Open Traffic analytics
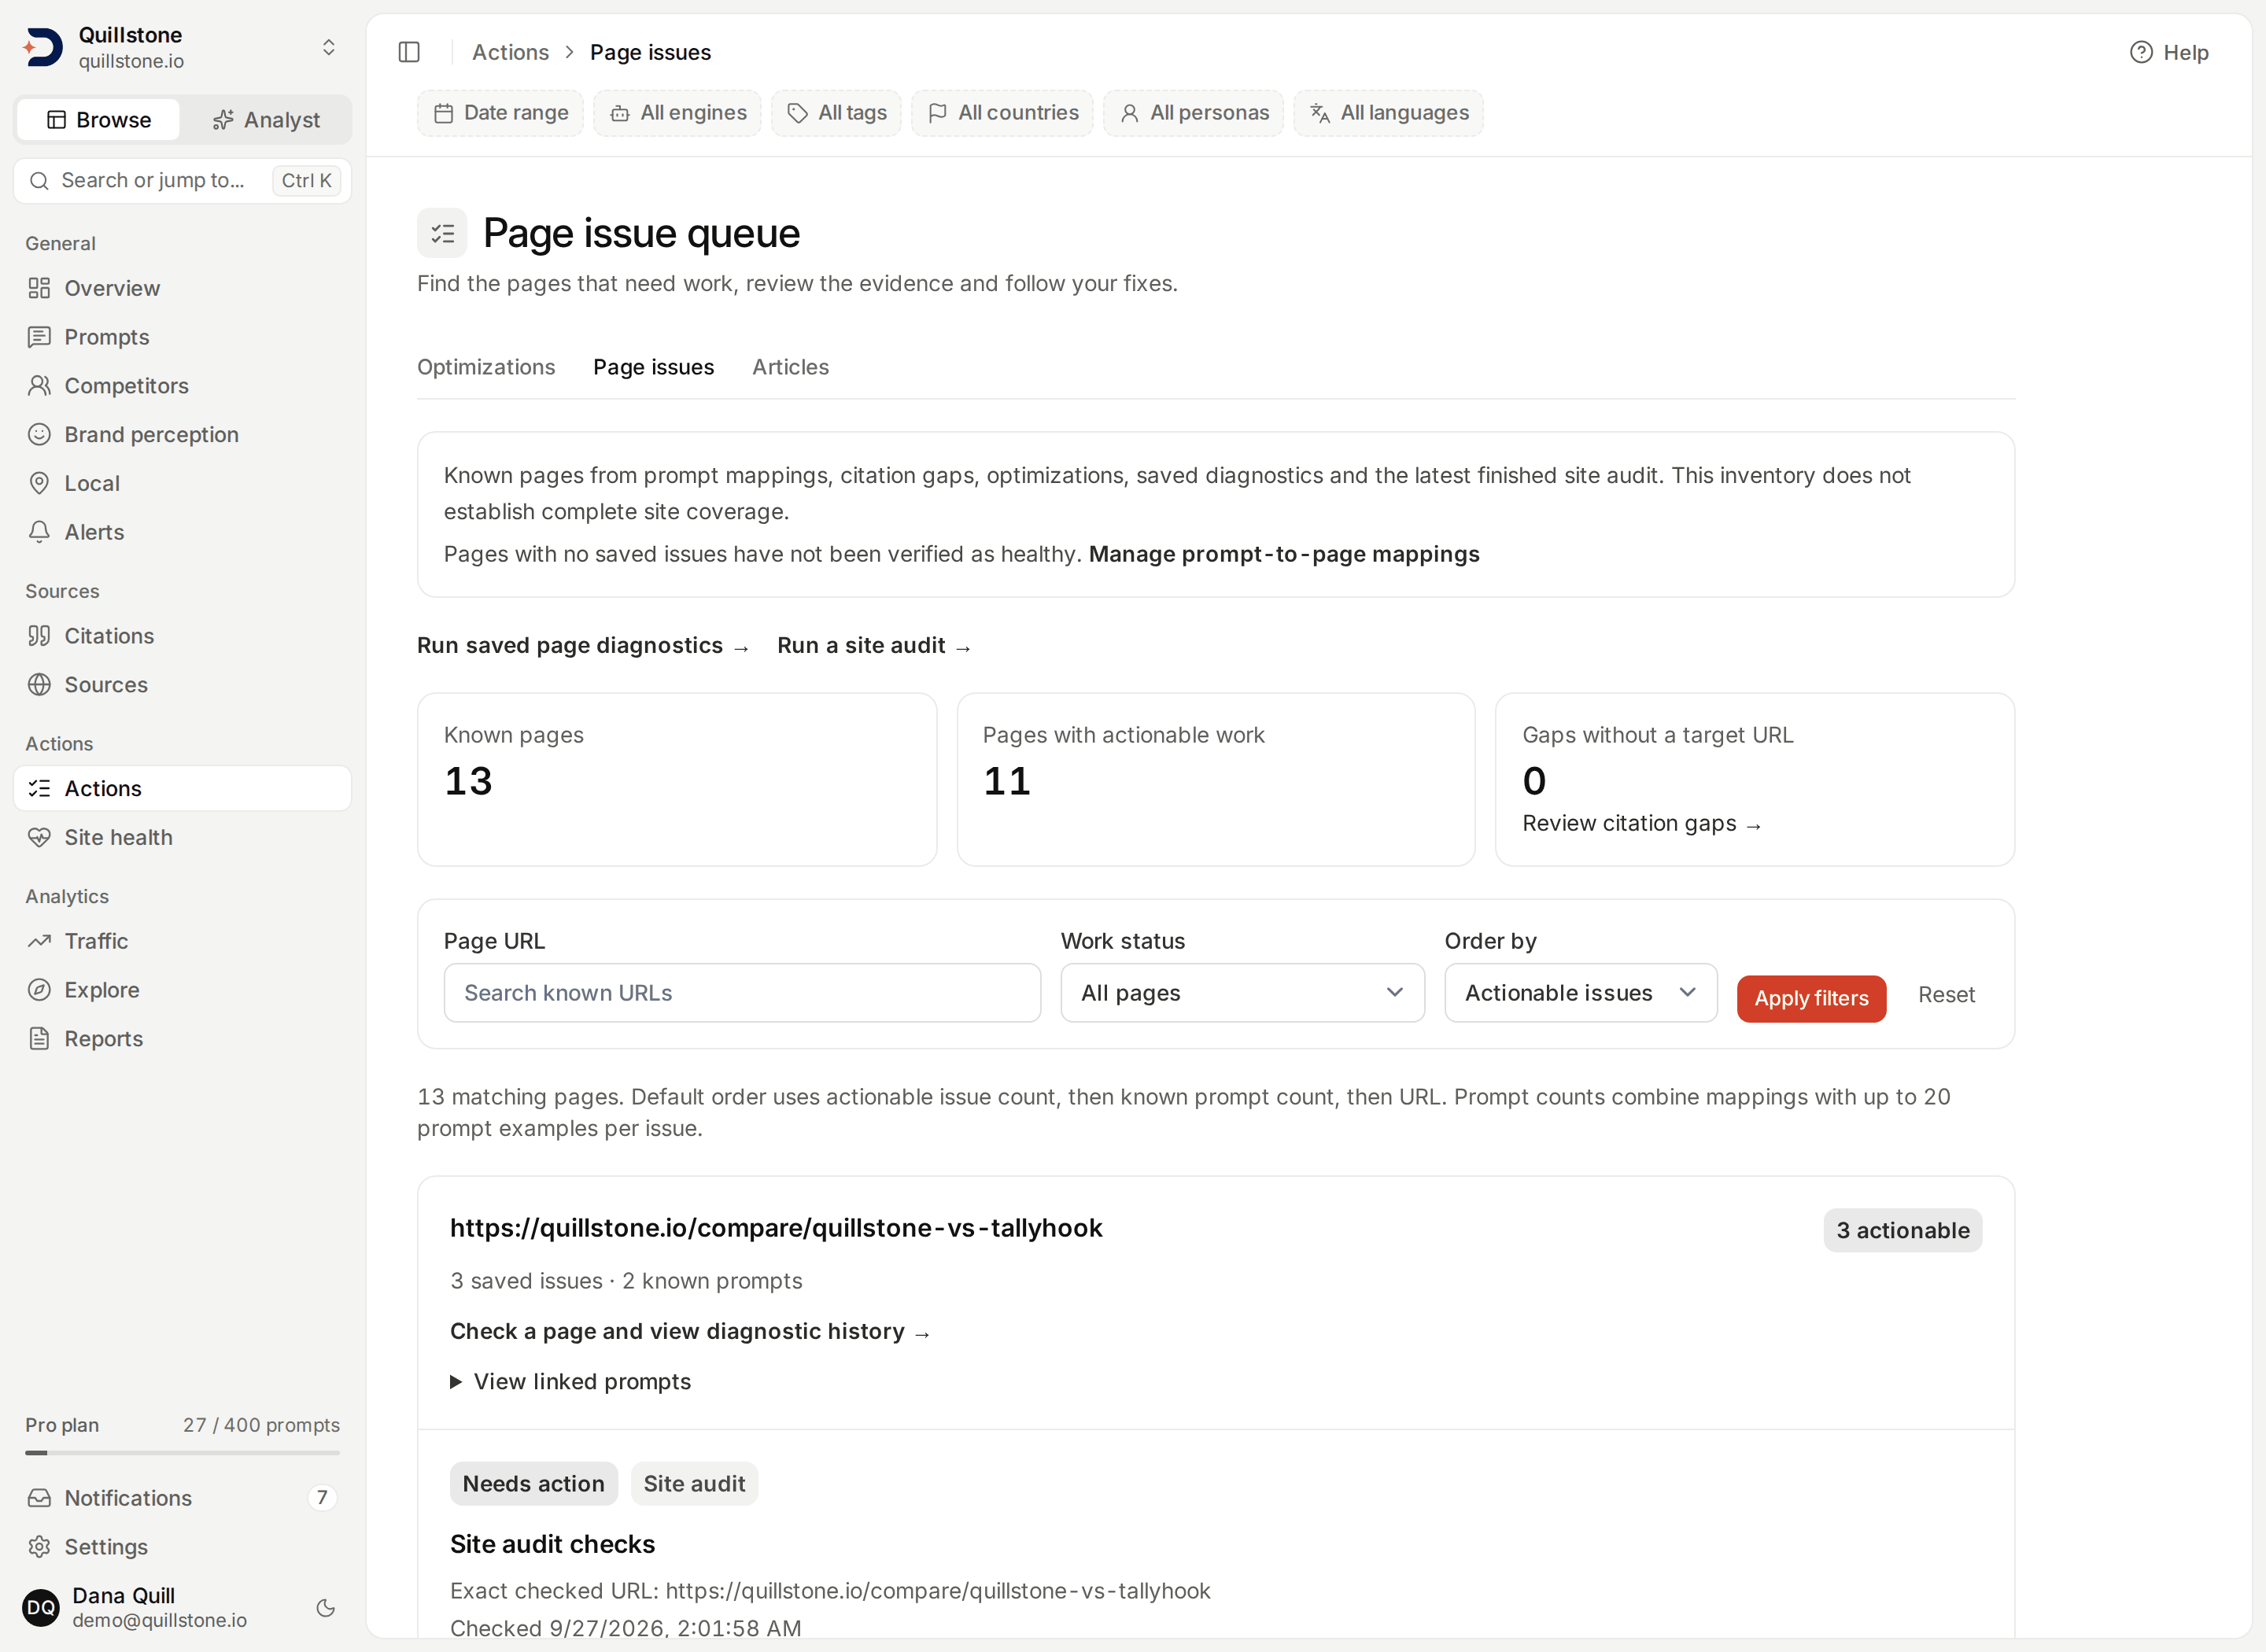Viewport: 2266px width, 1652px height. click(182, 941)
